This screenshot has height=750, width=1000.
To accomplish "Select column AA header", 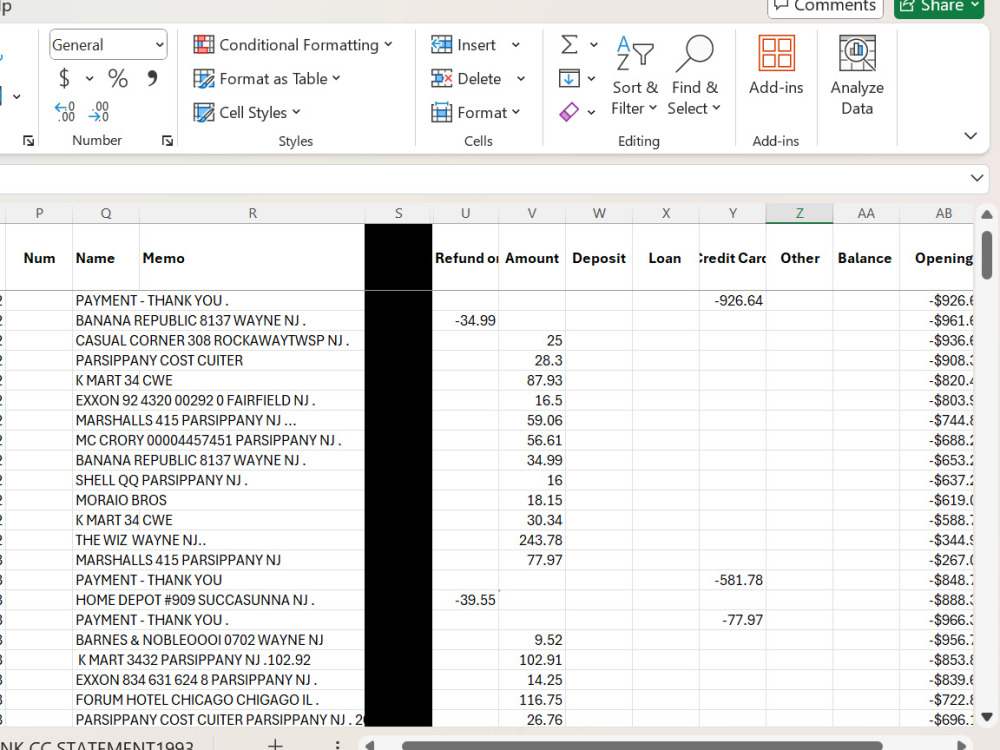I will point(866,214).
